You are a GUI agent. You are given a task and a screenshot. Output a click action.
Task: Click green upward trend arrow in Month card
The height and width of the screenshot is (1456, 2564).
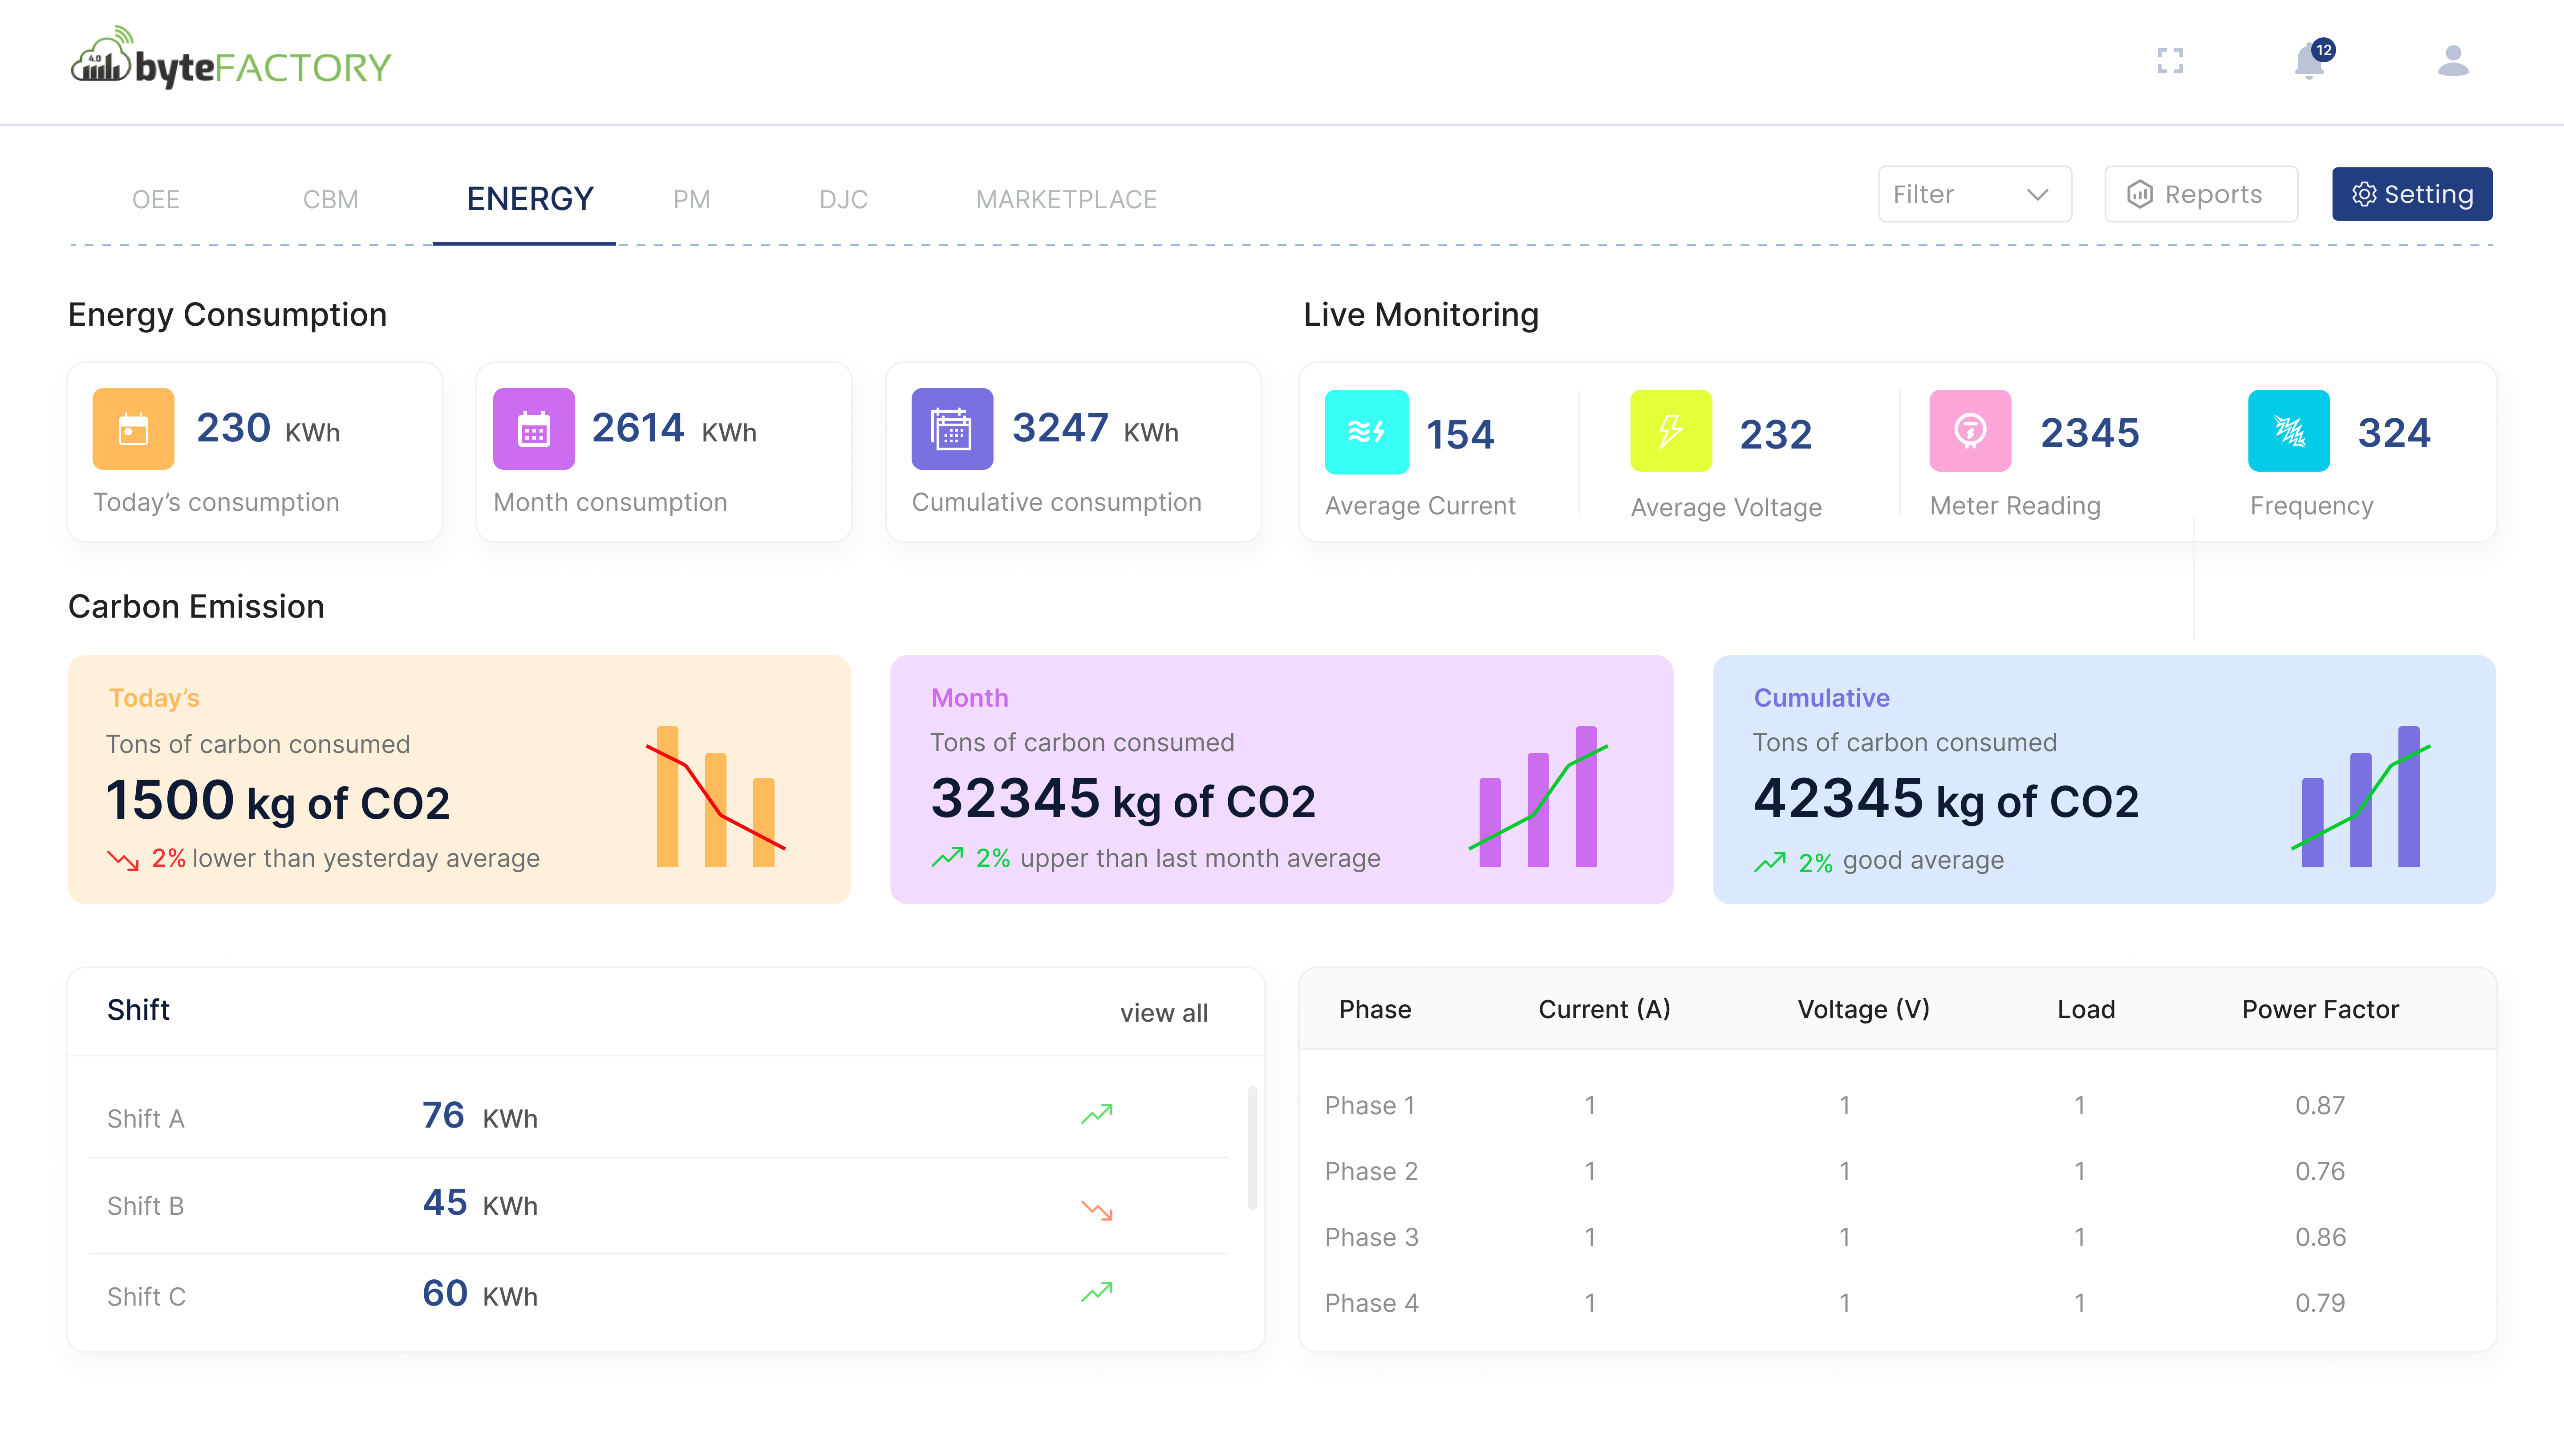coord(947,858)
